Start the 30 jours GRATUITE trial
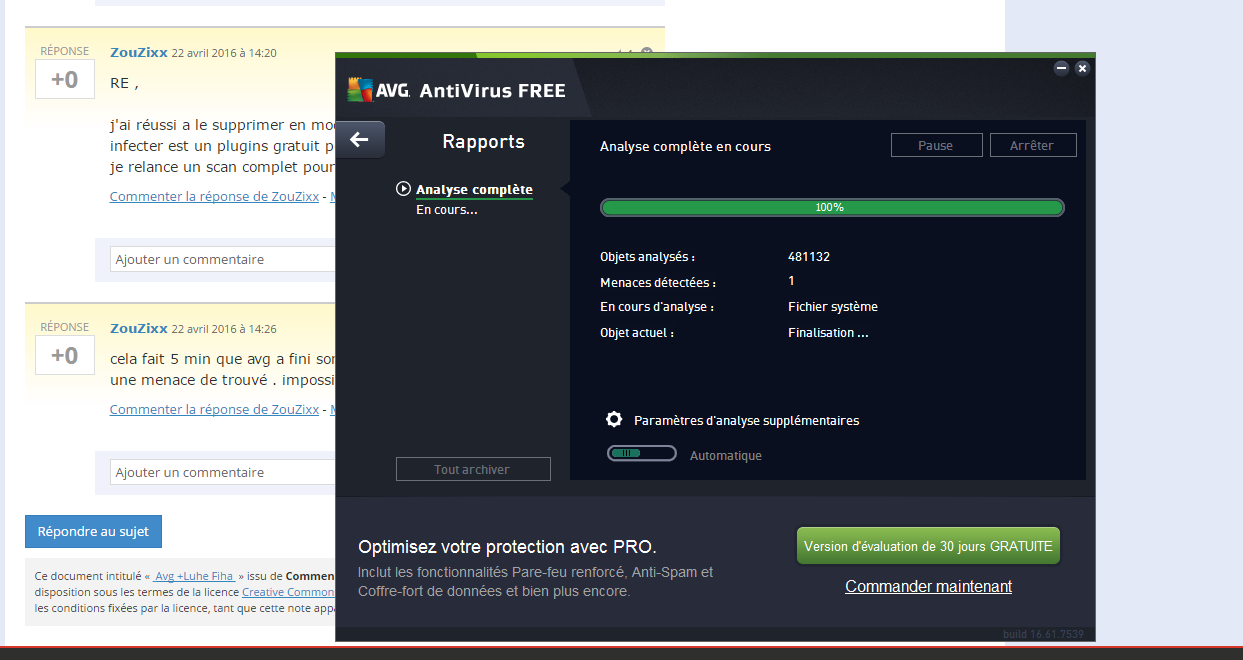The width and height of the screenshot is (1243, 660). pyautogui.click(x=928, y=546)
